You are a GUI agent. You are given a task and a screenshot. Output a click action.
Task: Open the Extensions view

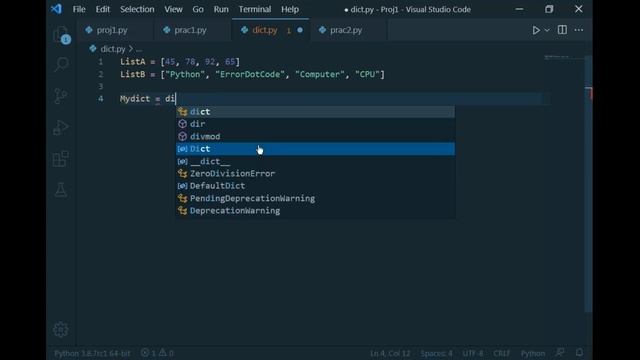[61, 159]
